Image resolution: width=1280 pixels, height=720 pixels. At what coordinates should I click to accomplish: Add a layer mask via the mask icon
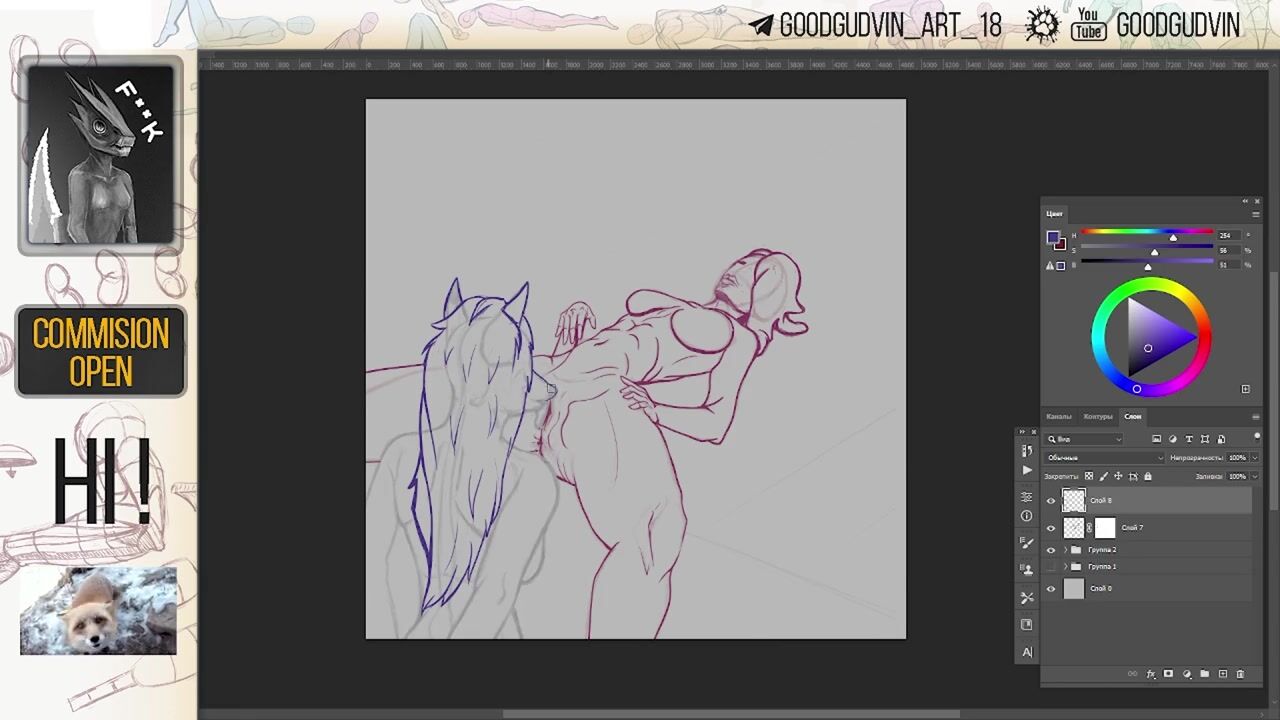tap(1168, 674)
